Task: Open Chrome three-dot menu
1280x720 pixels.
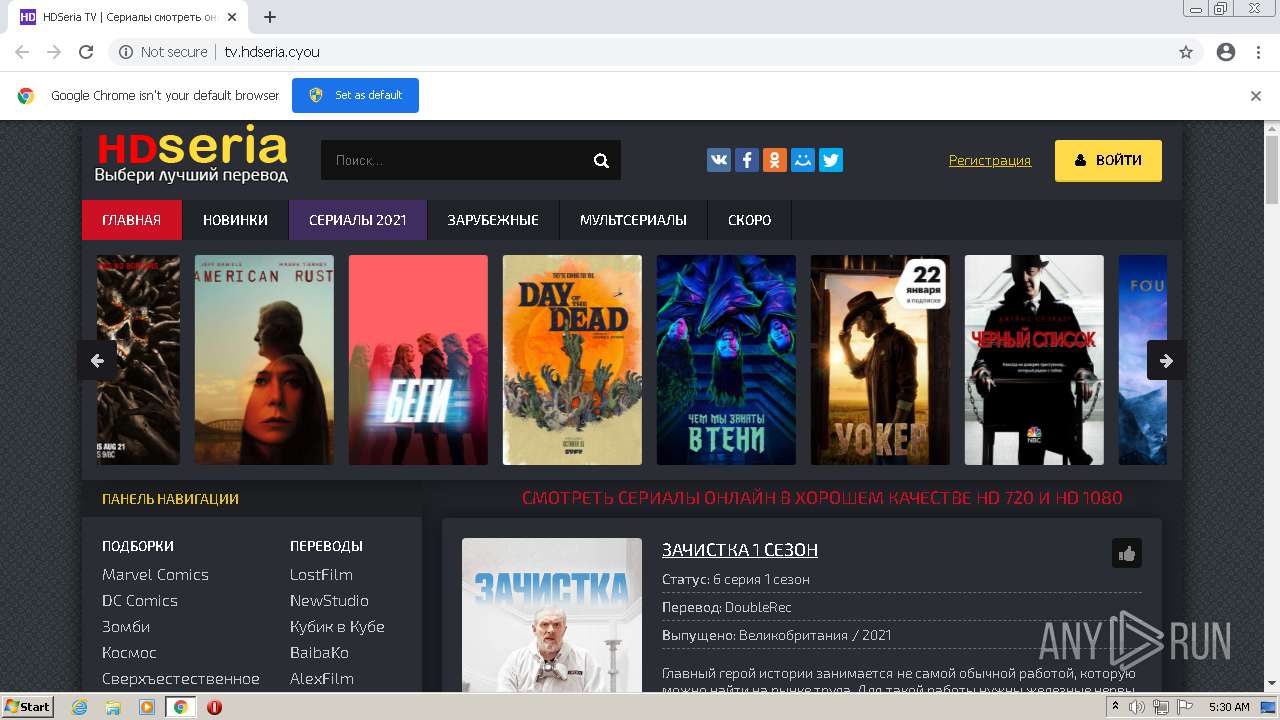Action: click(x=1258, y=52)
